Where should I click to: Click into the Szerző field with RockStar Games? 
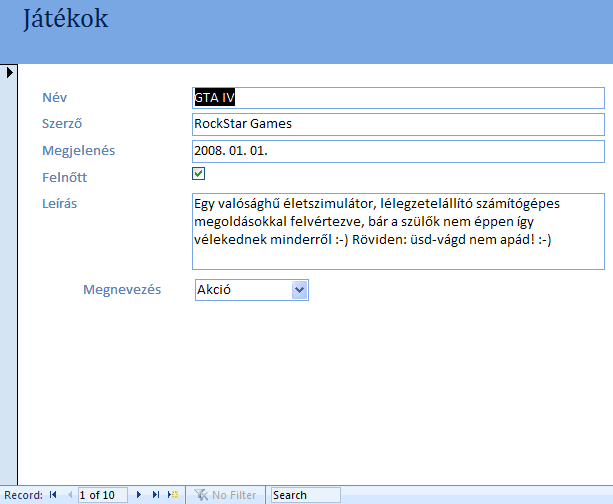click(398, 124)
